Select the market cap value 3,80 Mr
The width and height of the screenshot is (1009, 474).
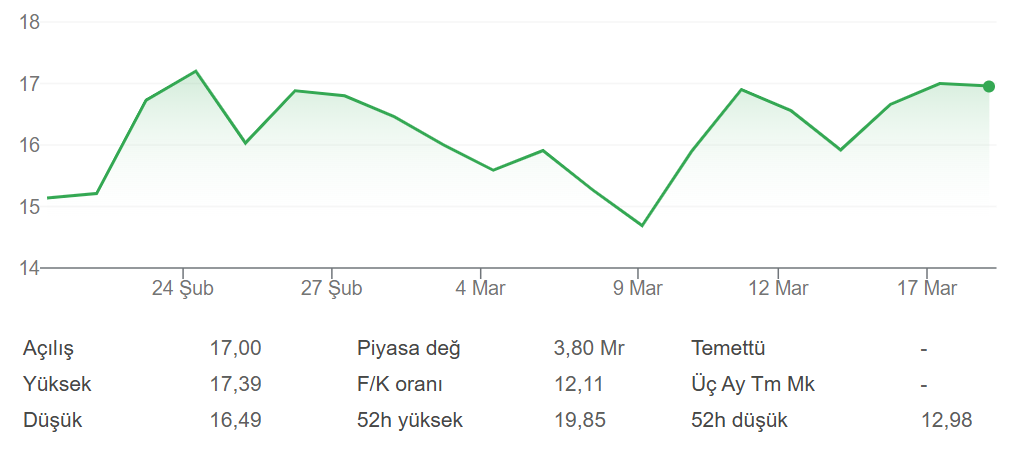click(x=589, y=349)
